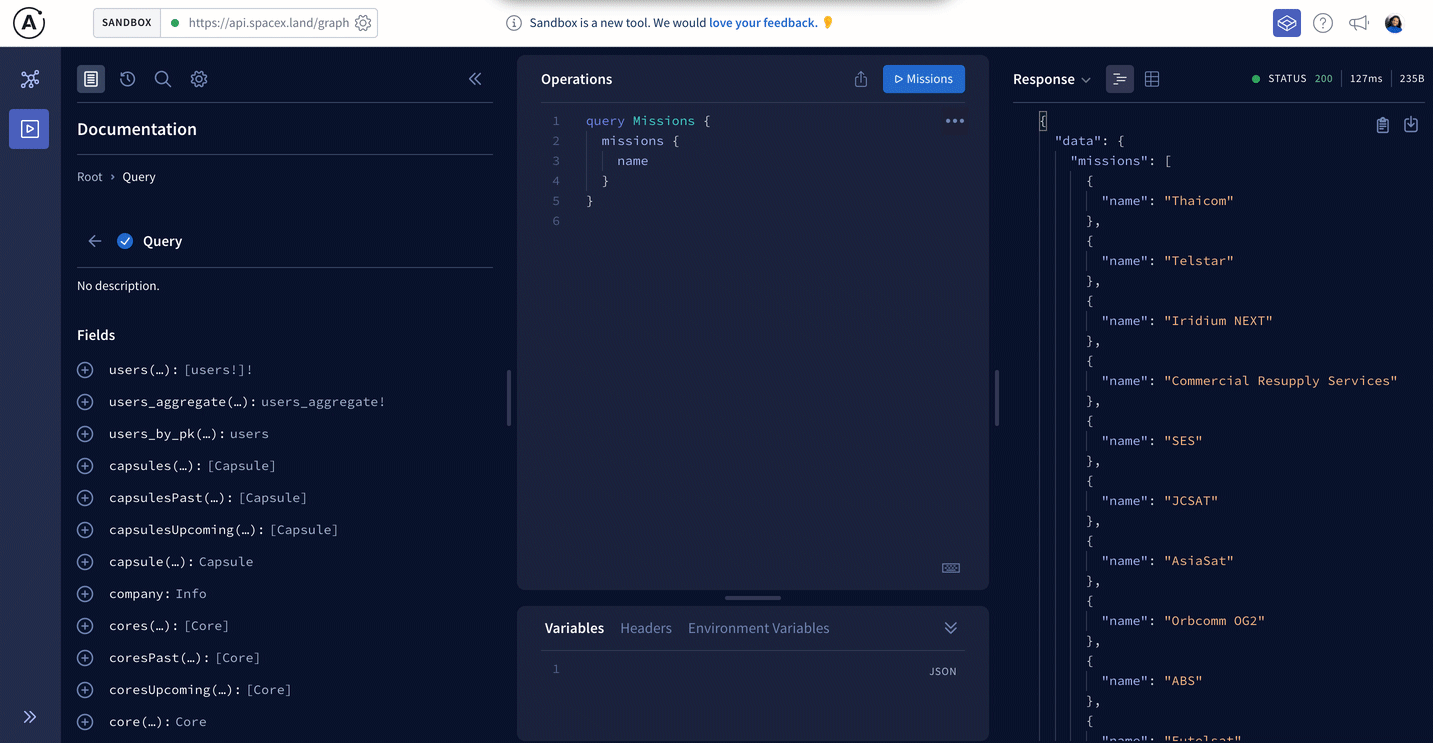This screenshot has height=743, width=1433.
Task: Add the users_aggregate field
Action: click(85, 402)
